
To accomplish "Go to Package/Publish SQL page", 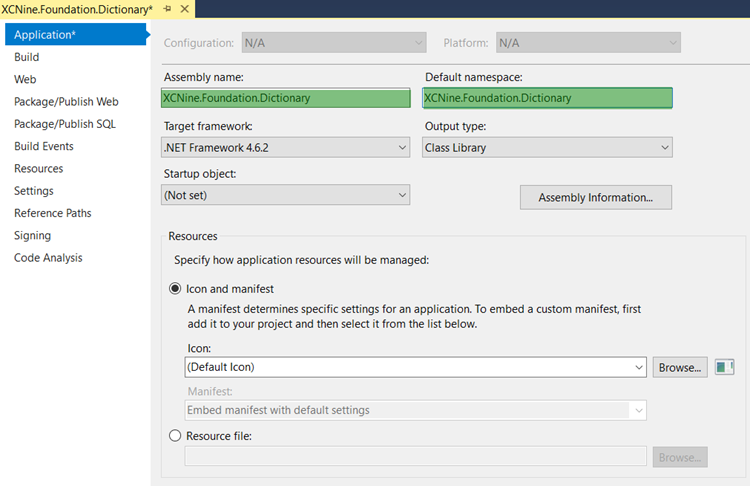I will click(x=65, y=124).
